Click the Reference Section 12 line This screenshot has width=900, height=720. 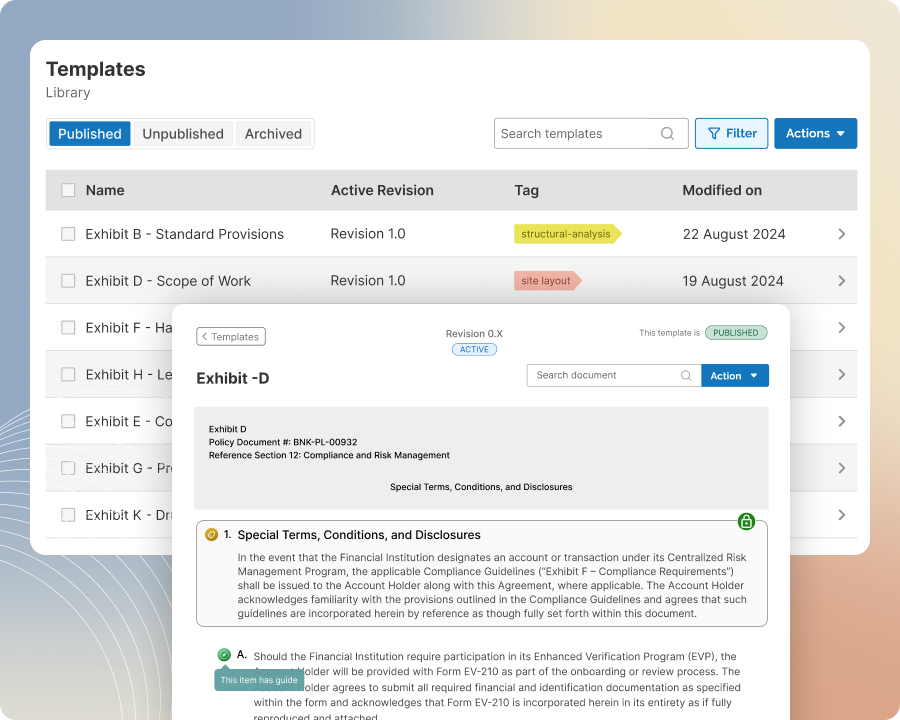pos(329,455)
